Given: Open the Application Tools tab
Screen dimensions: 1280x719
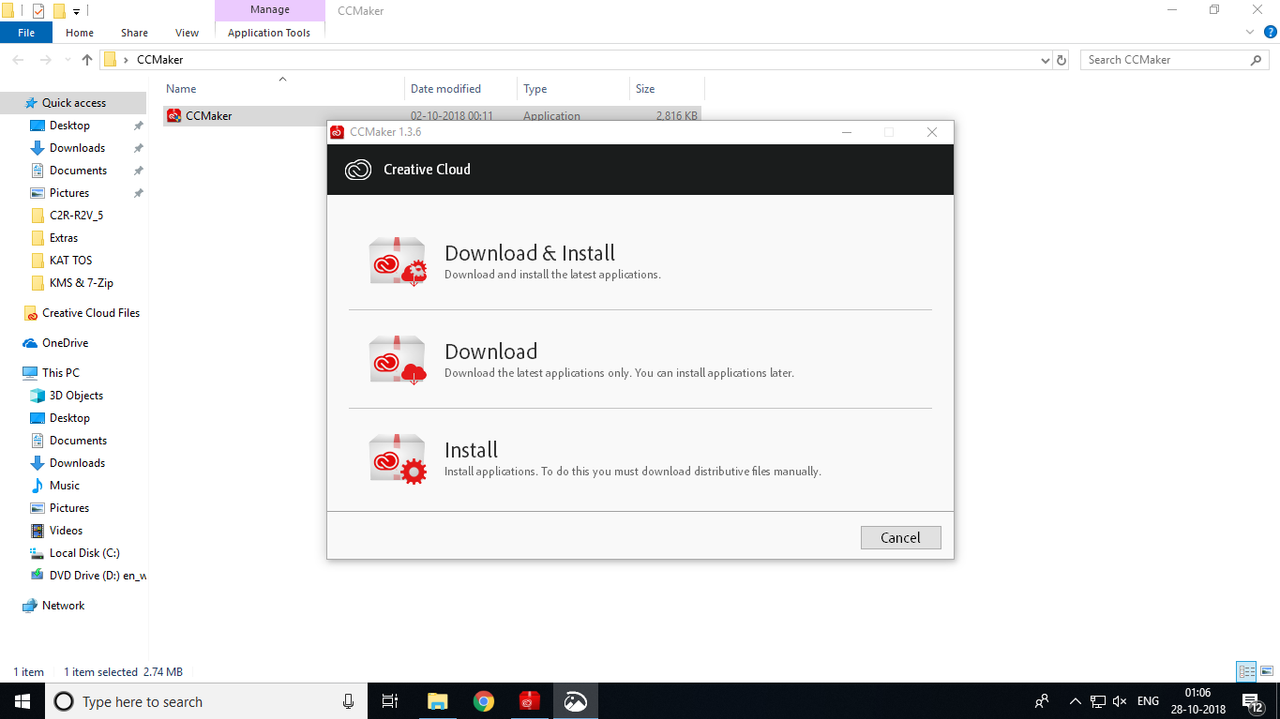Looking at the screenshot, I should 269,32.
